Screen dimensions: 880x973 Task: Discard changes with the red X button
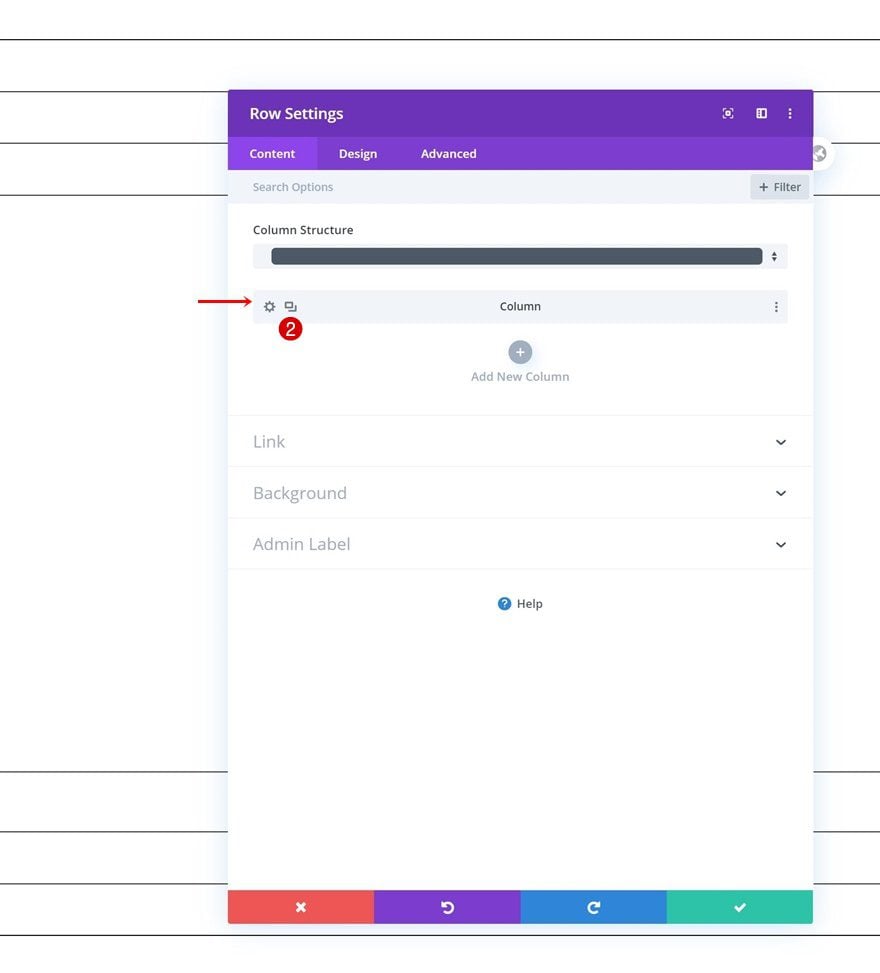[x=301, y=907]
